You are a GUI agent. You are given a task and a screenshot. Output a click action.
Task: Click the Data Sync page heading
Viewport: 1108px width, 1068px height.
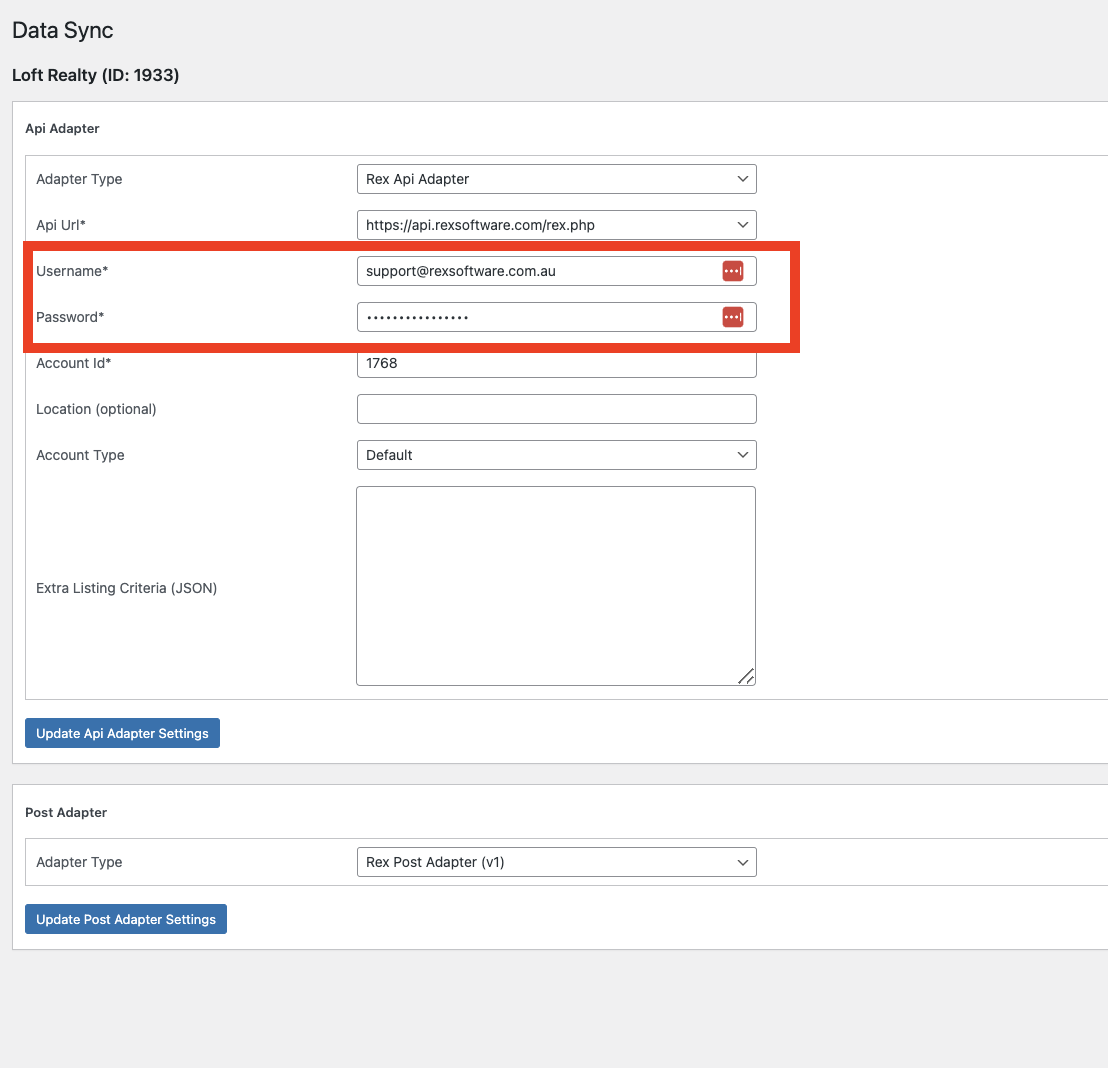[63, 30]
